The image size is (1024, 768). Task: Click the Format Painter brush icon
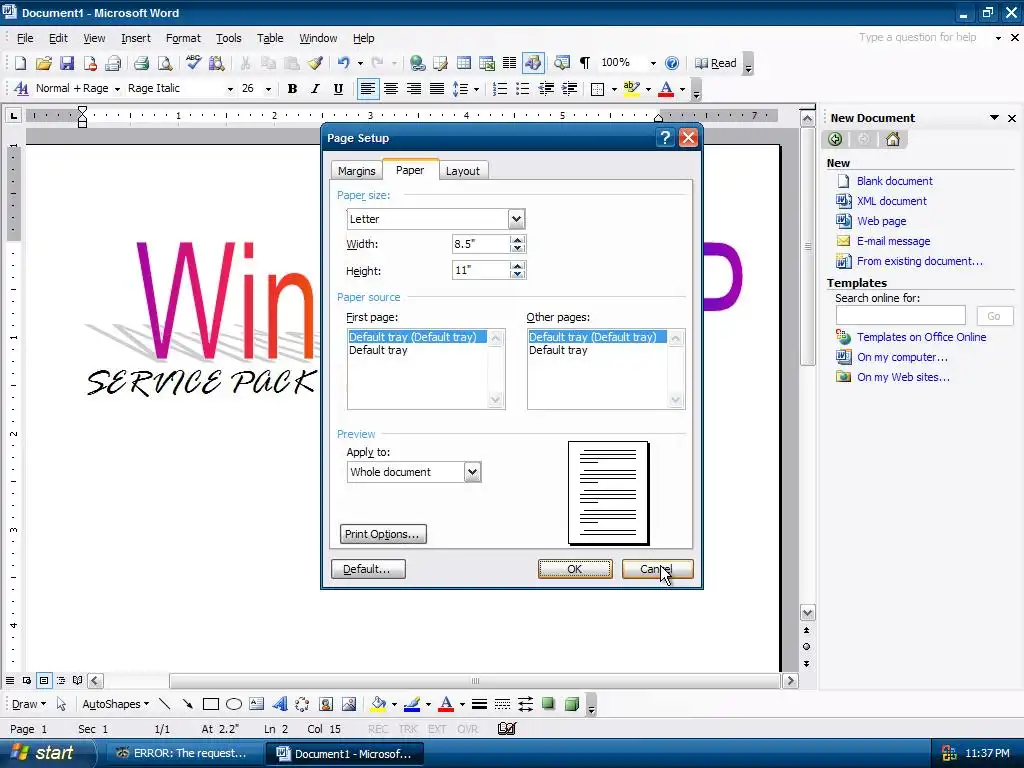(315, 63)
